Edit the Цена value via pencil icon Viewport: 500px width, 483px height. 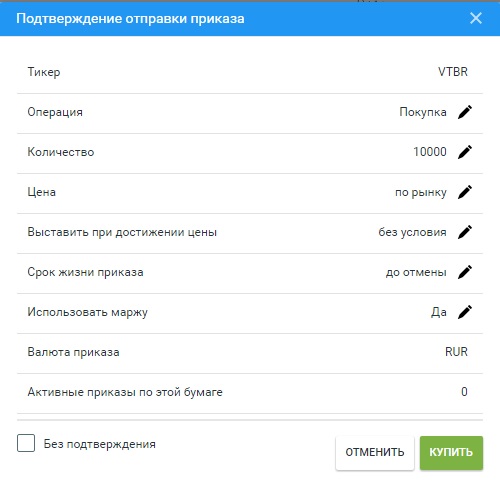click(465, 192)
